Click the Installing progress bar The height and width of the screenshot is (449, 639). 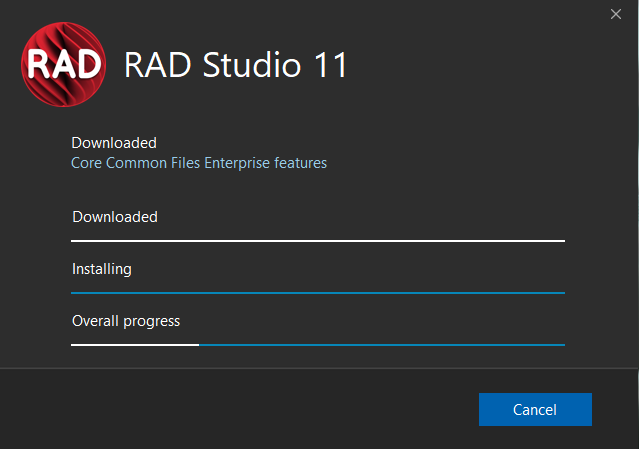[318, 293]
